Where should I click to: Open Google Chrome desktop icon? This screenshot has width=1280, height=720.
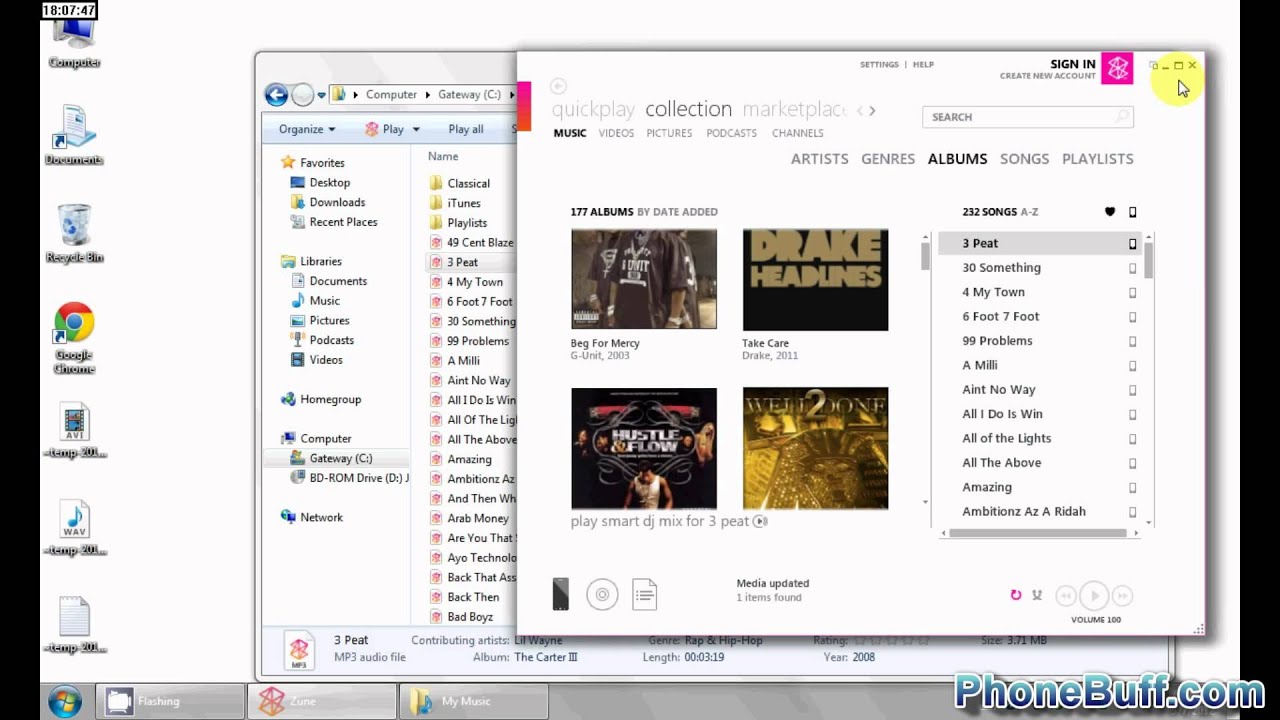[74, 338]
